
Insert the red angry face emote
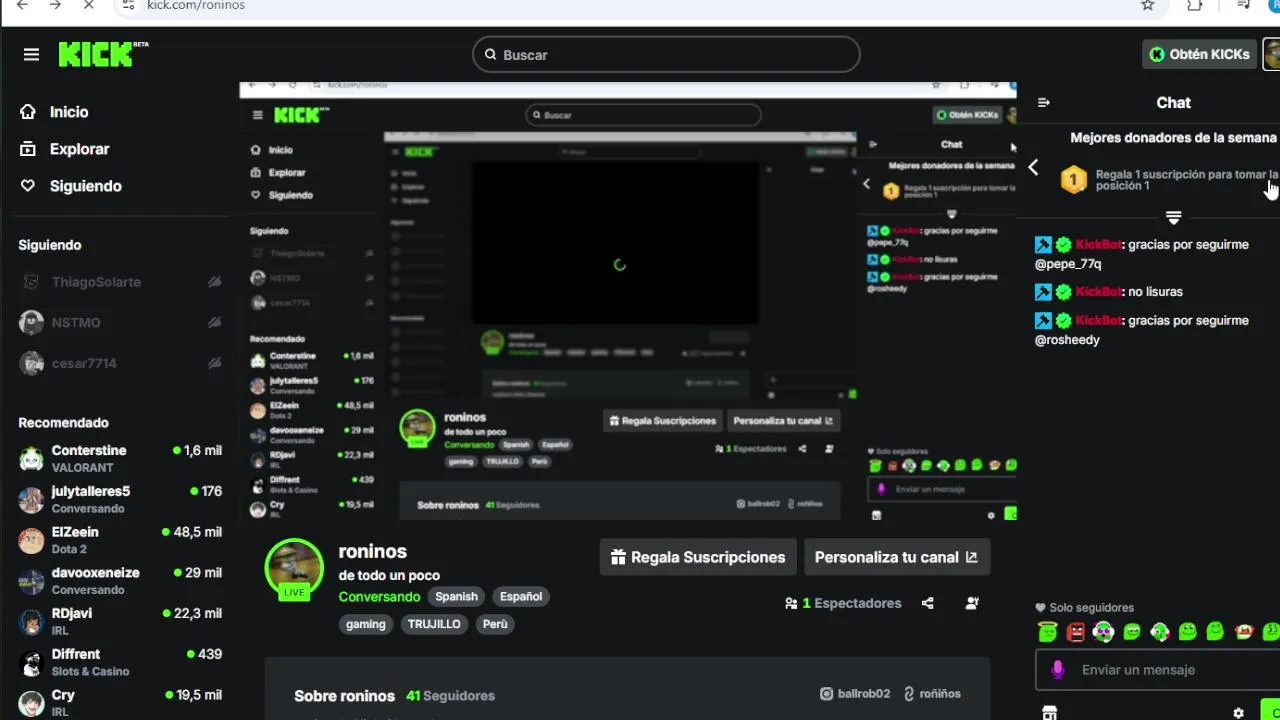pyautogui.click(x=1075, y=631)
